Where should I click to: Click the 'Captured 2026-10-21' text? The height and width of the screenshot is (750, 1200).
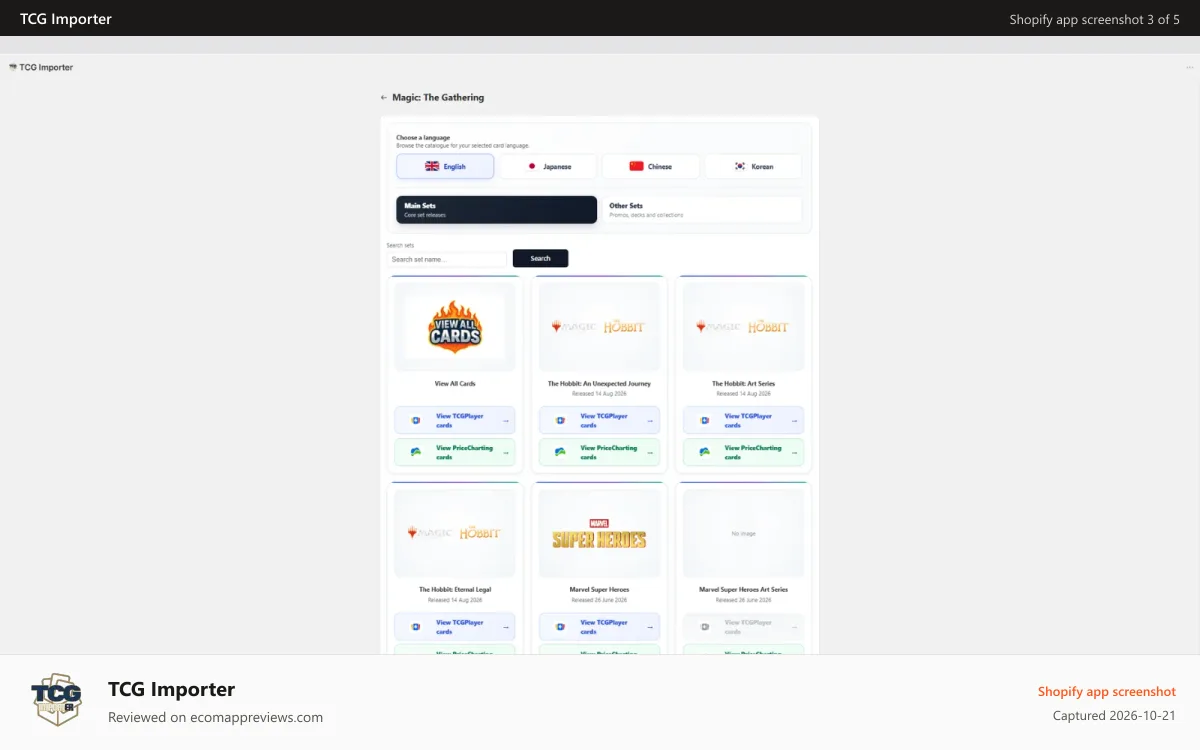click(x=1114, y=716)
